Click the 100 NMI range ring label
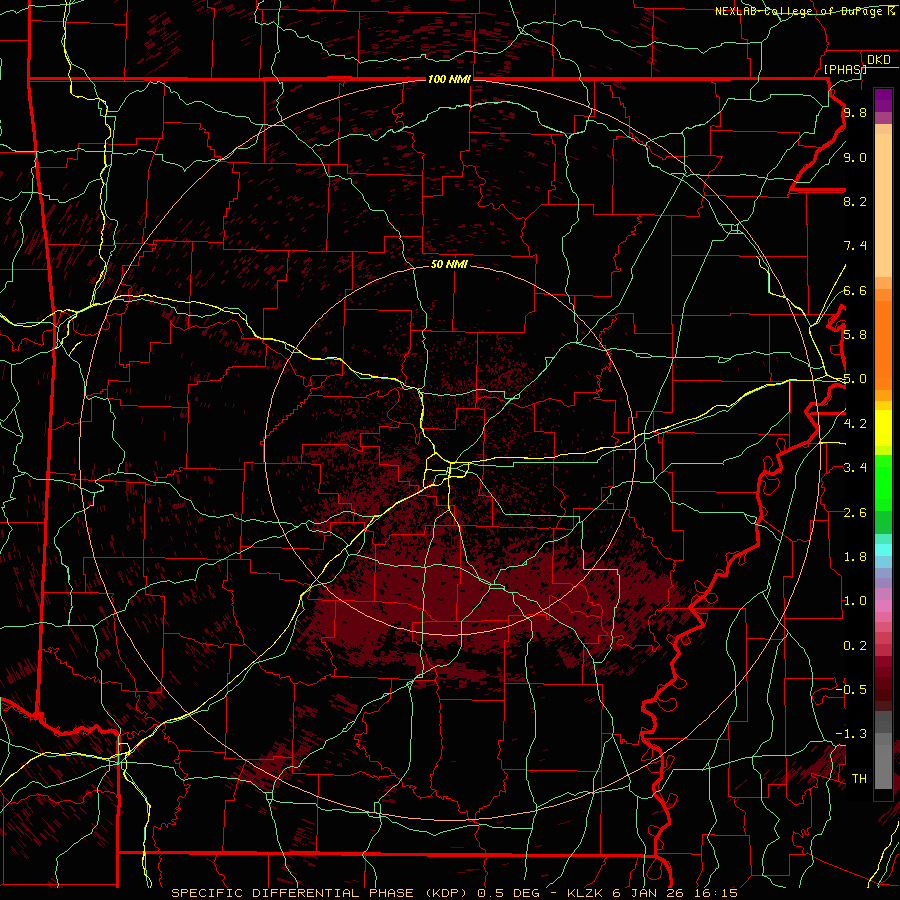 (x=449, y=79)
